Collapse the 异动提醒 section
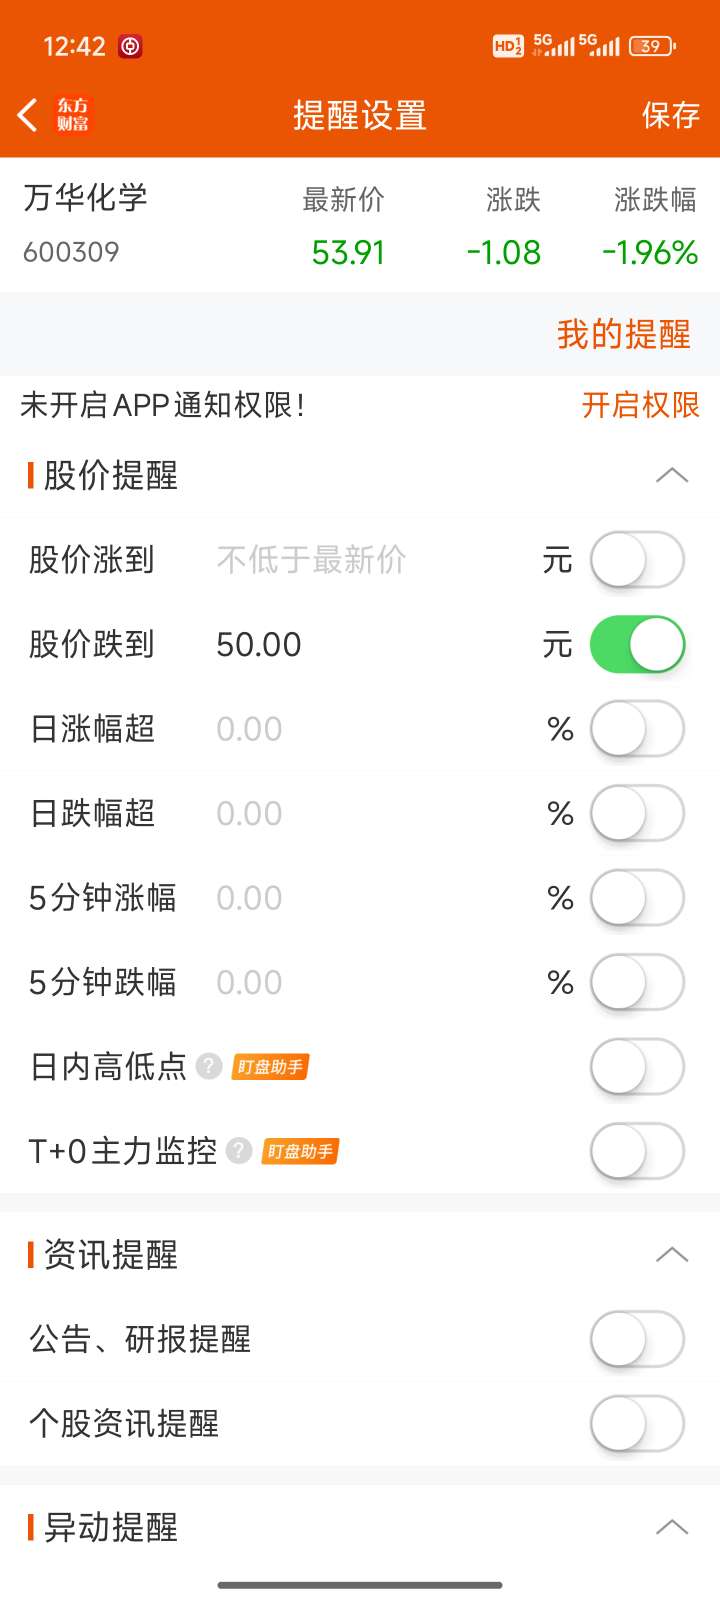Viewport: 720px width, 1600px height. pyautogui.click(x=672, y=1527)
